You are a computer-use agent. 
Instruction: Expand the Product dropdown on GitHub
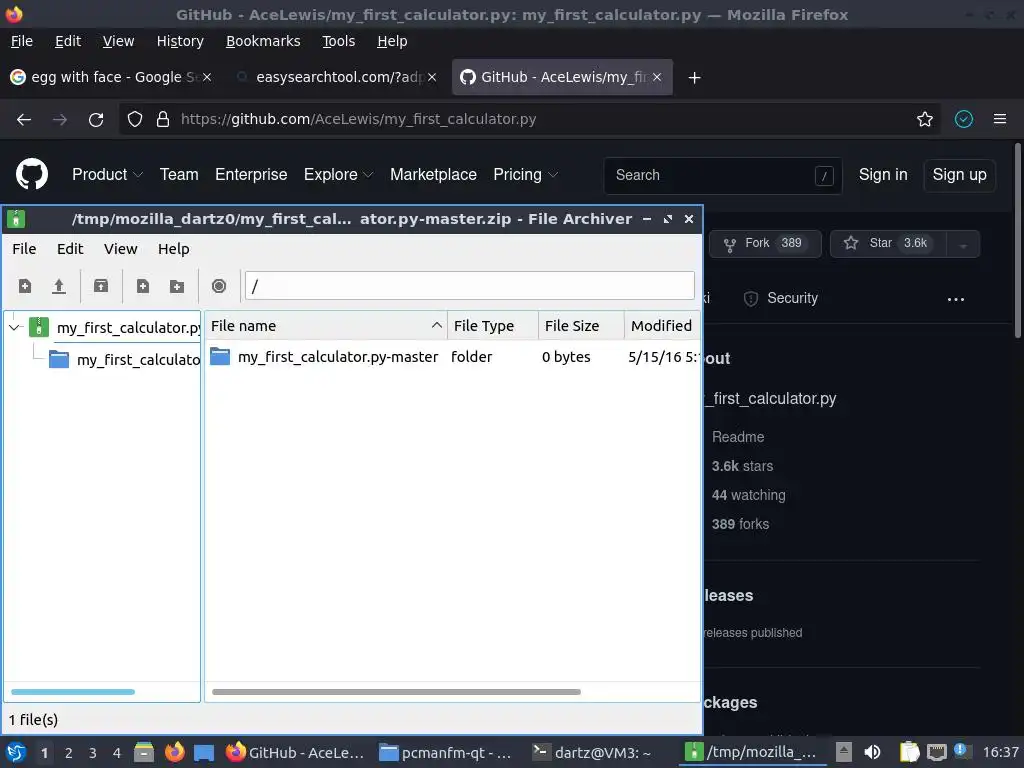coord(107,174)
